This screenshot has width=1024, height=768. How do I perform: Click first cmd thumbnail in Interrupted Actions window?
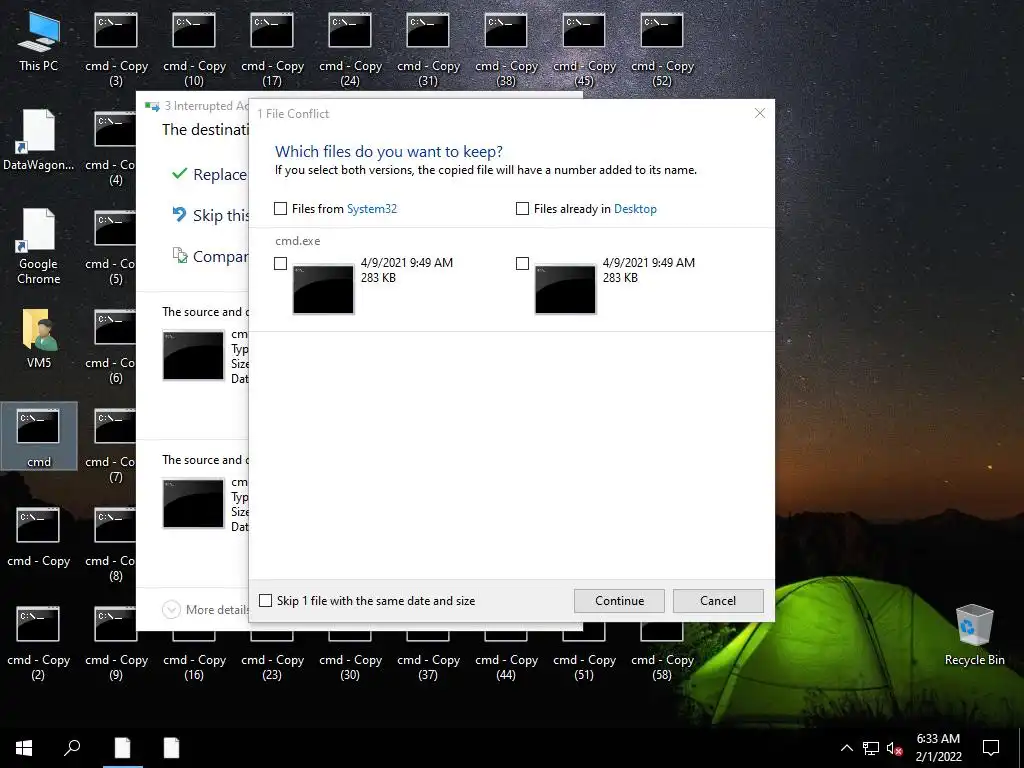click(193, 355)
